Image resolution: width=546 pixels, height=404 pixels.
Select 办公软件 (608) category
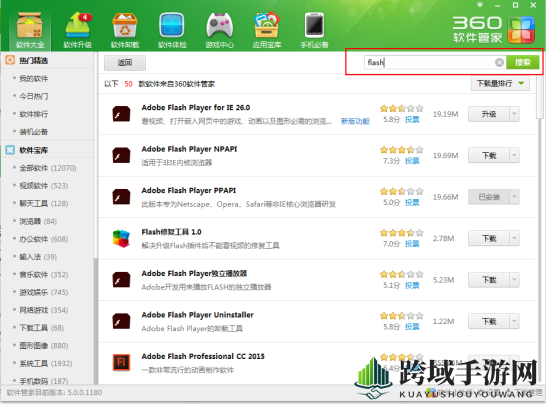coord(44,239)
